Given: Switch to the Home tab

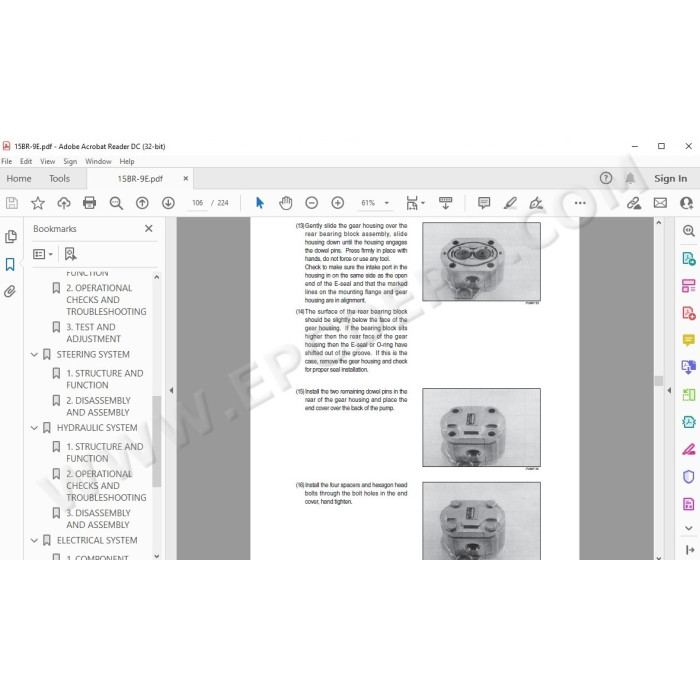Looking at the screenshot, I should coord(19,179).
